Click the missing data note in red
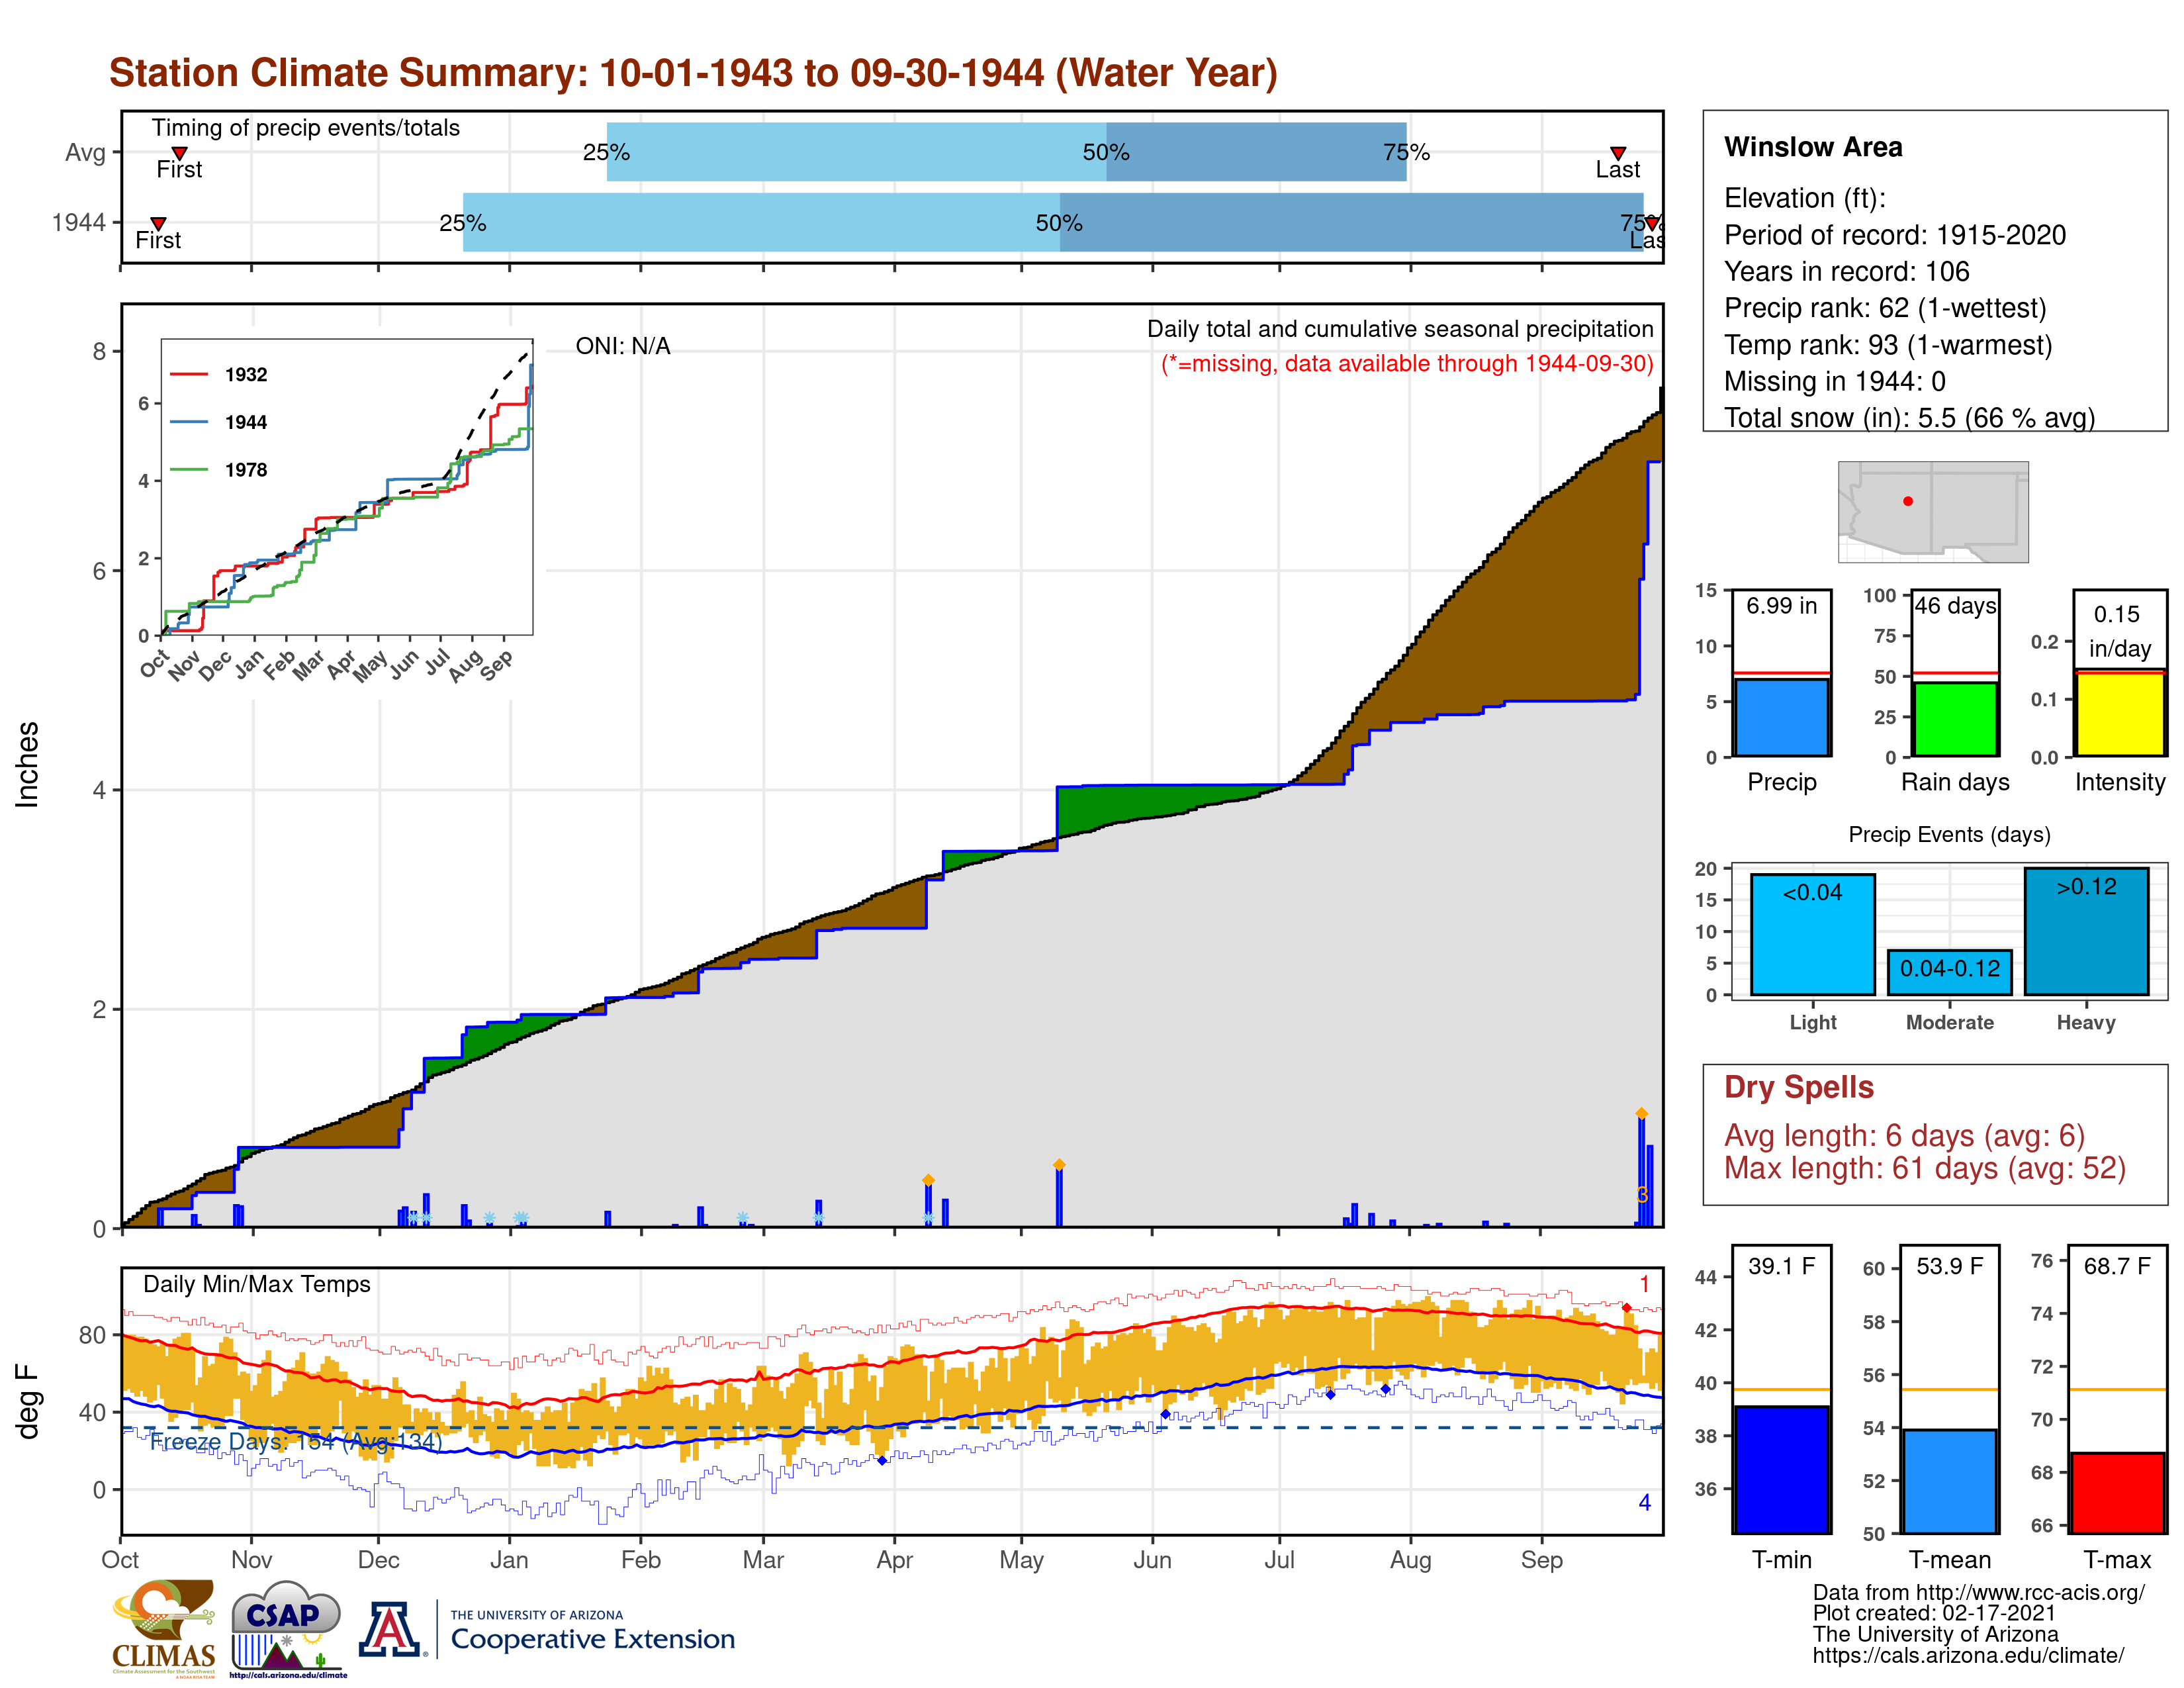 point(1407,363)
